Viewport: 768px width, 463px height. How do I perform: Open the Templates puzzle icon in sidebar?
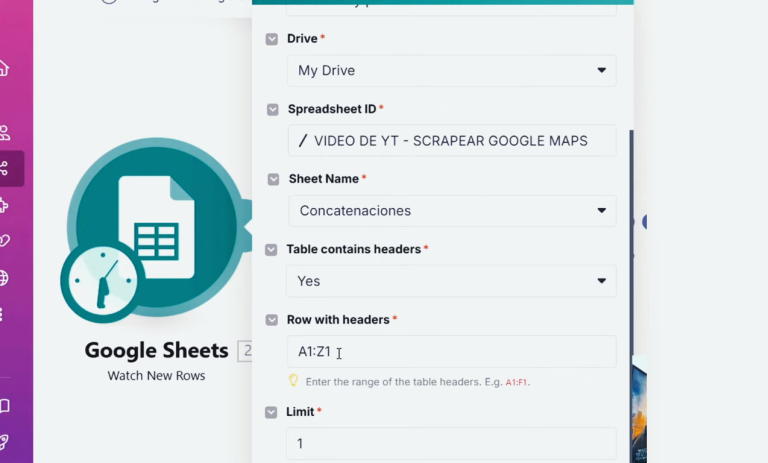coord(5,205)
